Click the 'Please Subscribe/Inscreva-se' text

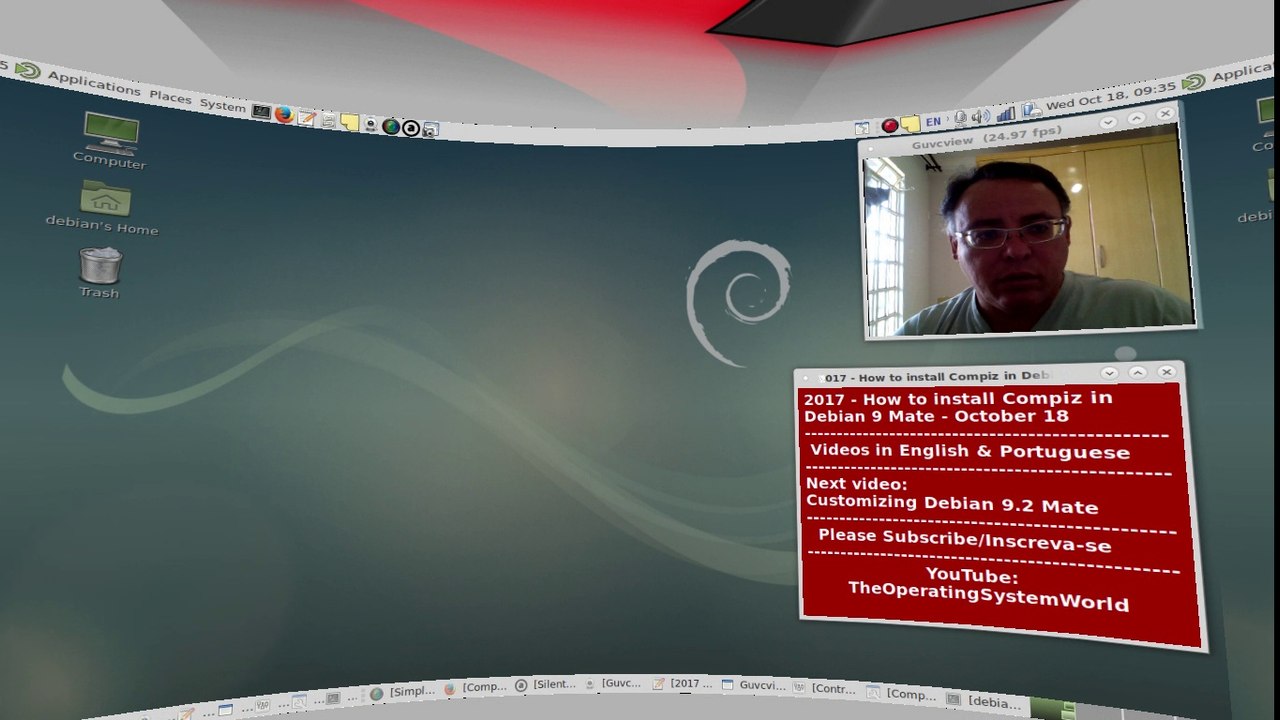click(964, 539)
